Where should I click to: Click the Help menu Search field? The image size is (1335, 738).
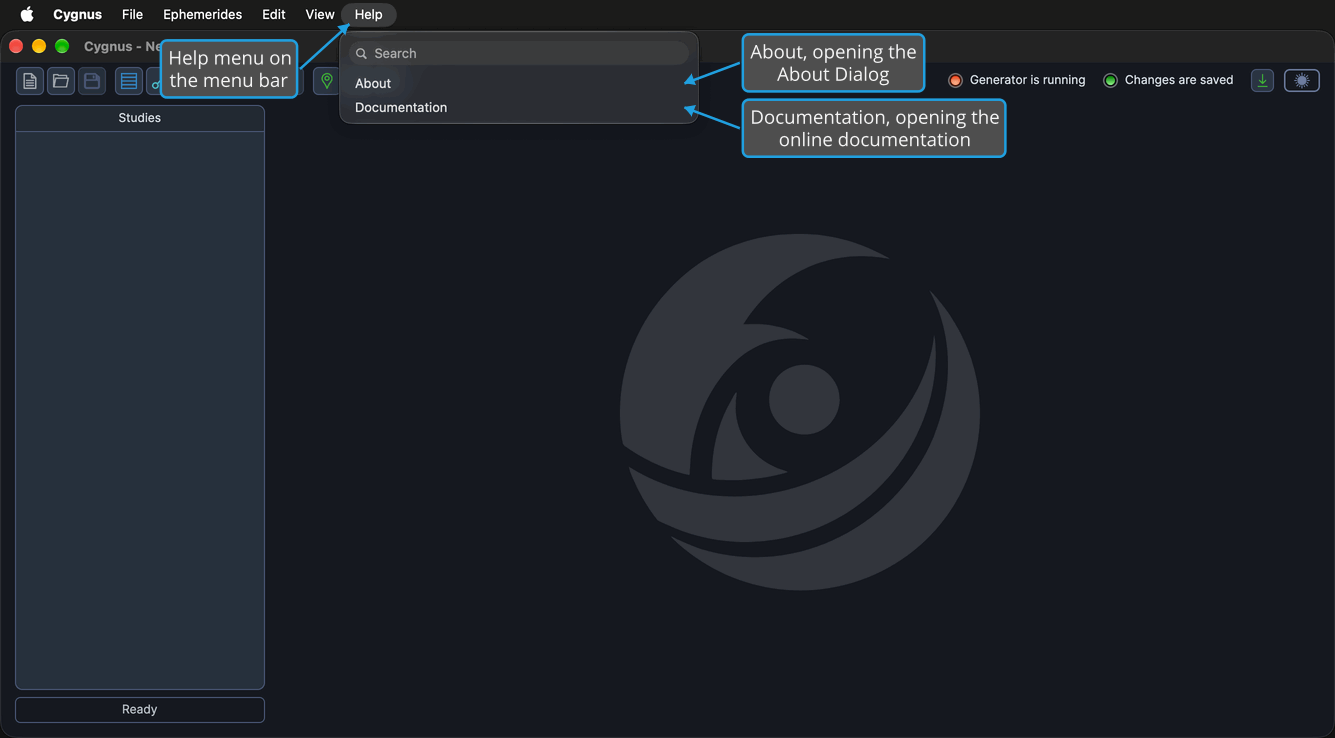(x=519, y=53)
